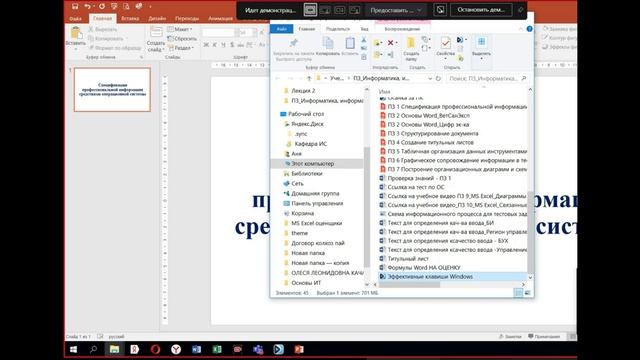The height and width of the screenshot is (360, 640).
Task: Switch to the Transitions (Переходы) tab in PowerPoint
Action: pyautogui.click(x=187, y=18)
